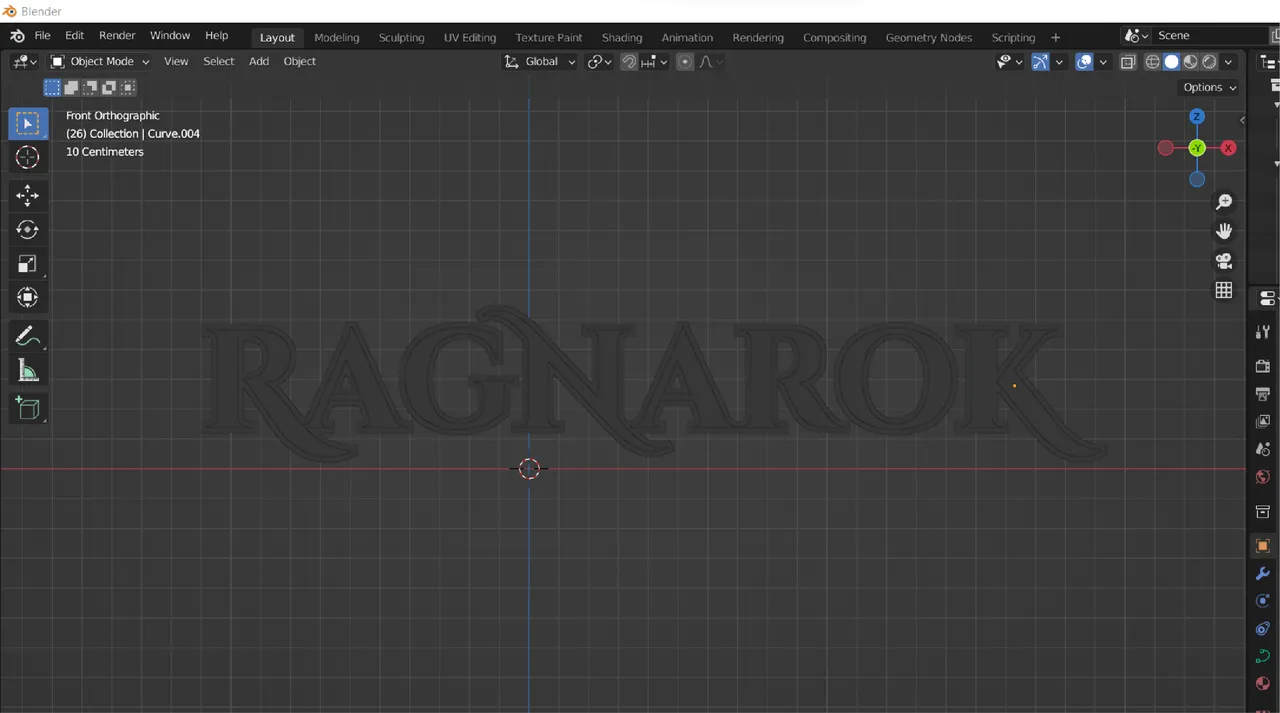The image size is (1280, 713).
Task: Open the viewport Add menu
Action: tap(259, 62)
